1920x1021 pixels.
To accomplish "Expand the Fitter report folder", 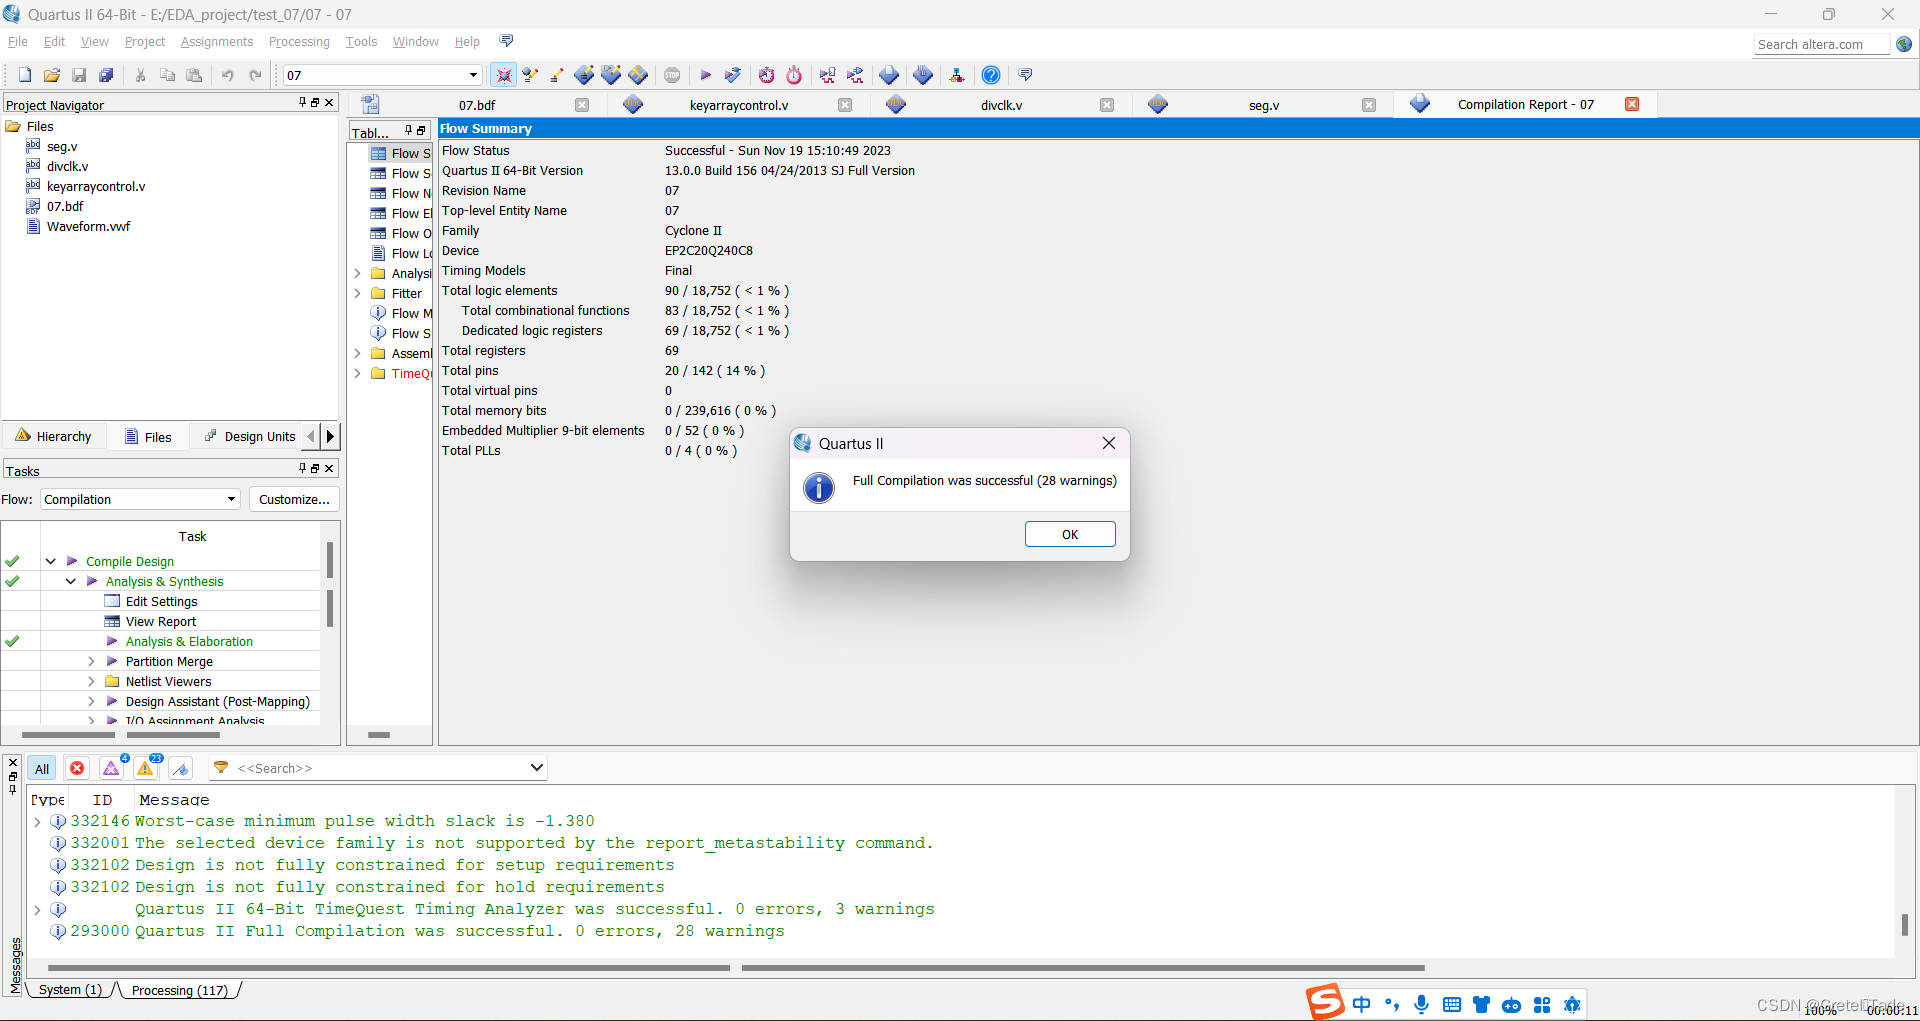I will 358,293.
